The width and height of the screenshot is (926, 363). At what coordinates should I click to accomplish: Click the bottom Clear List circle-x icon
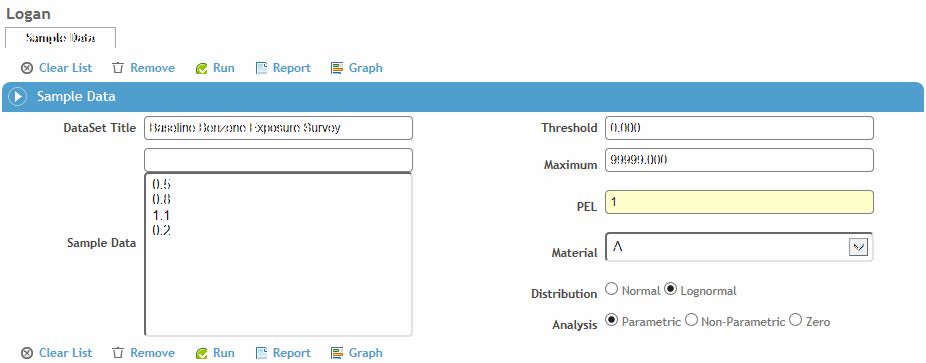pyautogui.click(x=27, y=353)
